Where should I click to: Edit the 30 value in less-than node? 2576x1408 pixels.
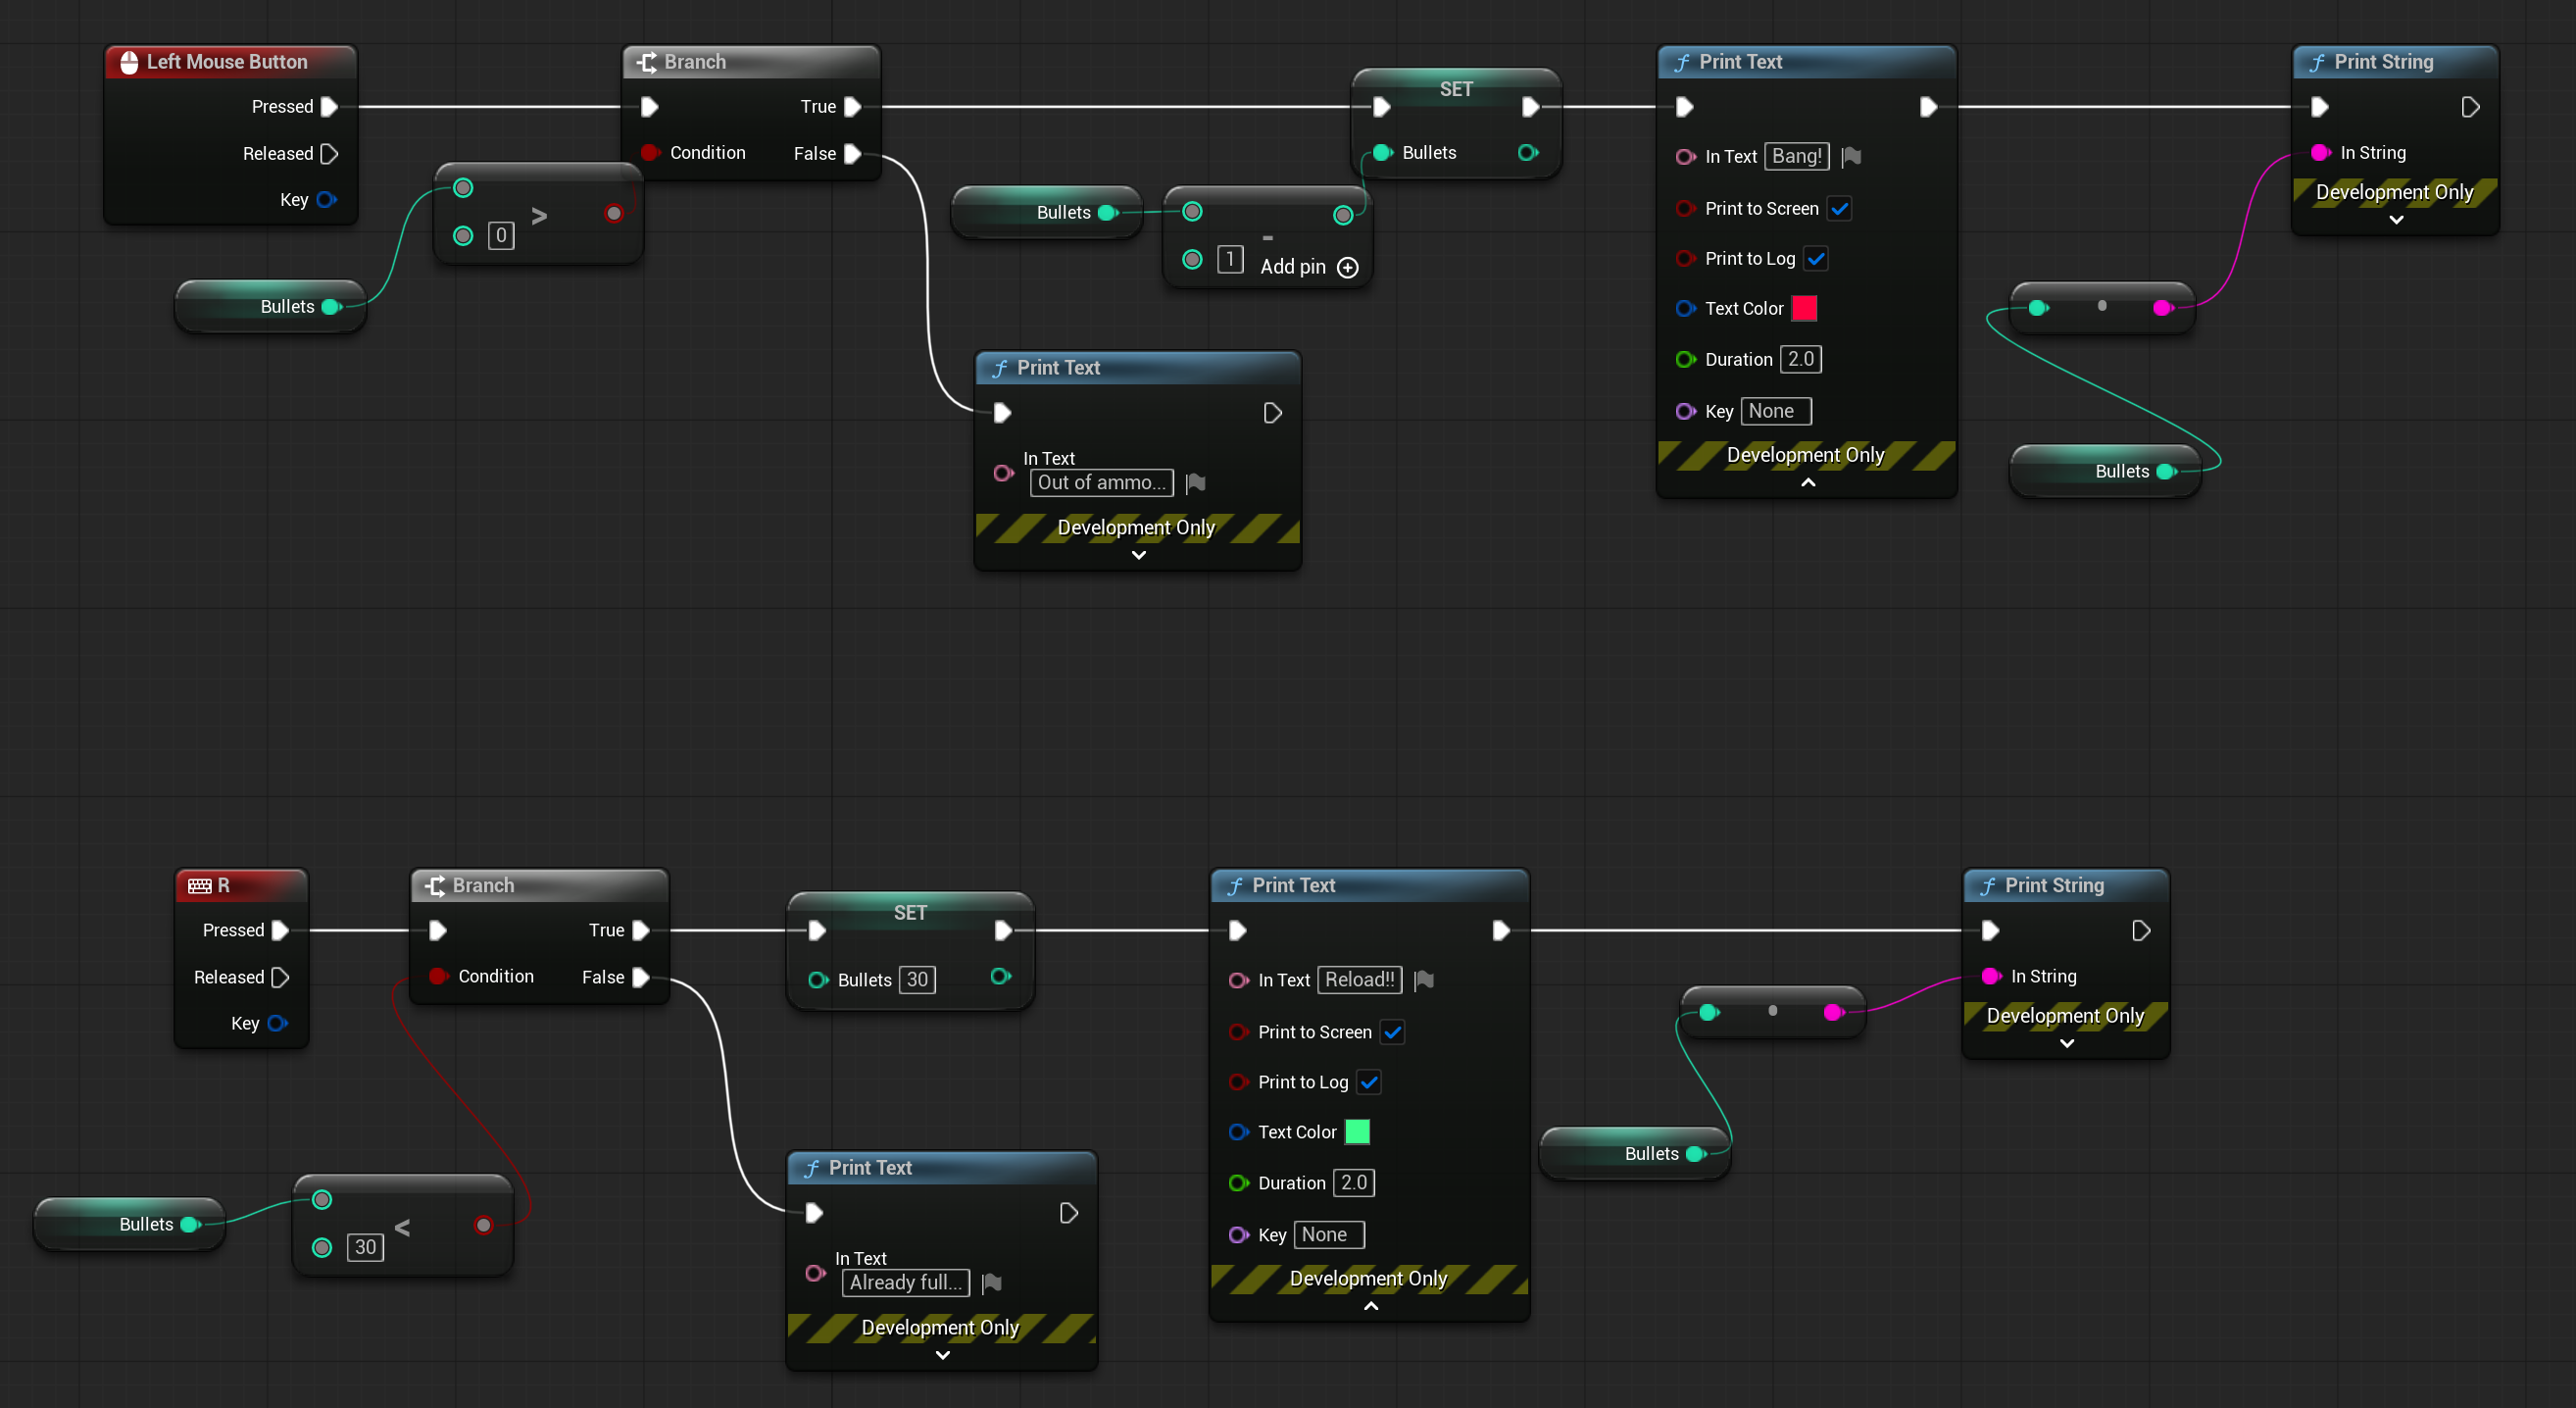point(365,1247)
